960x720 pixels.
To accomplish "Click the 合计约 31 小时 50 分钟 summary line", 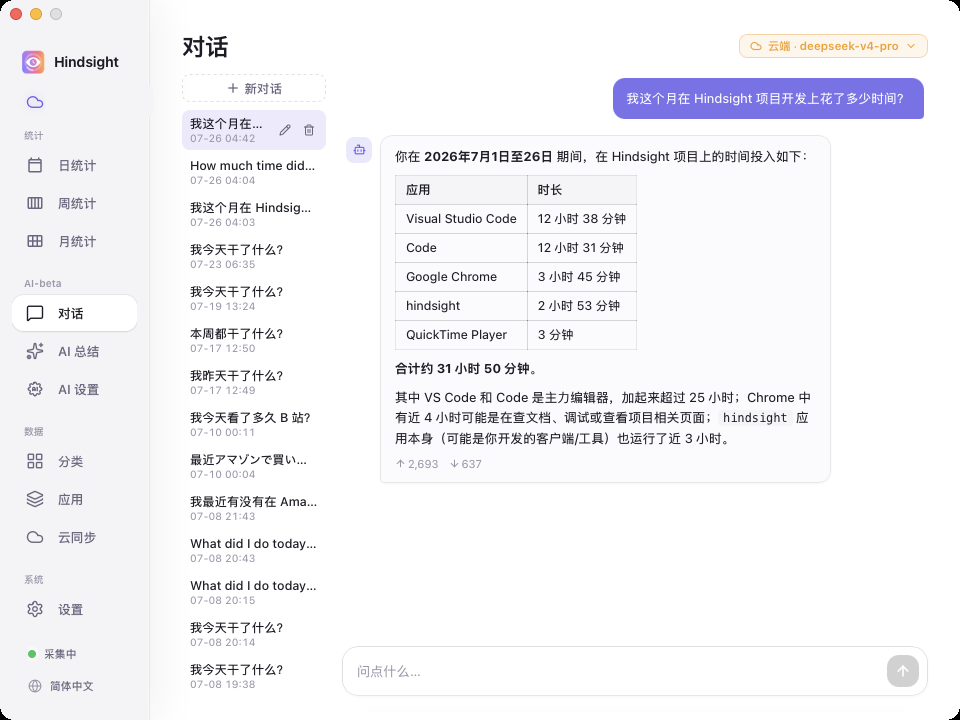I will [x=467, y=369].
